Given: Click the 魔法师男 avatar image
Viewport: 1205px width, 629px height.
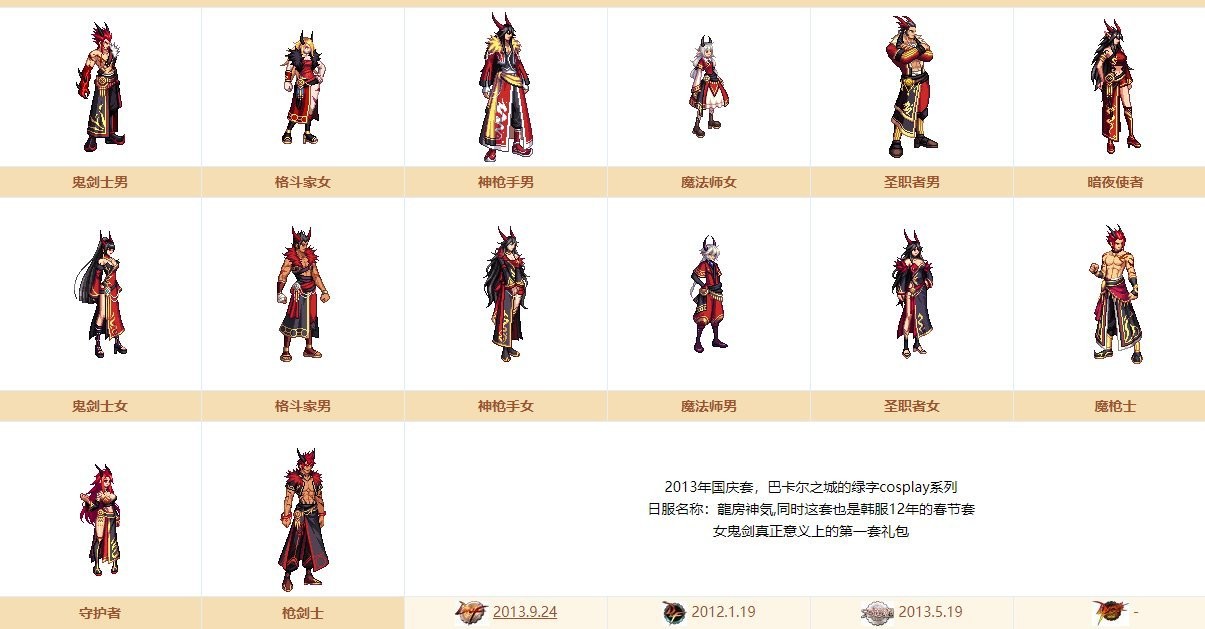Looking at the screenshot, I should click(x=710, y=292).
